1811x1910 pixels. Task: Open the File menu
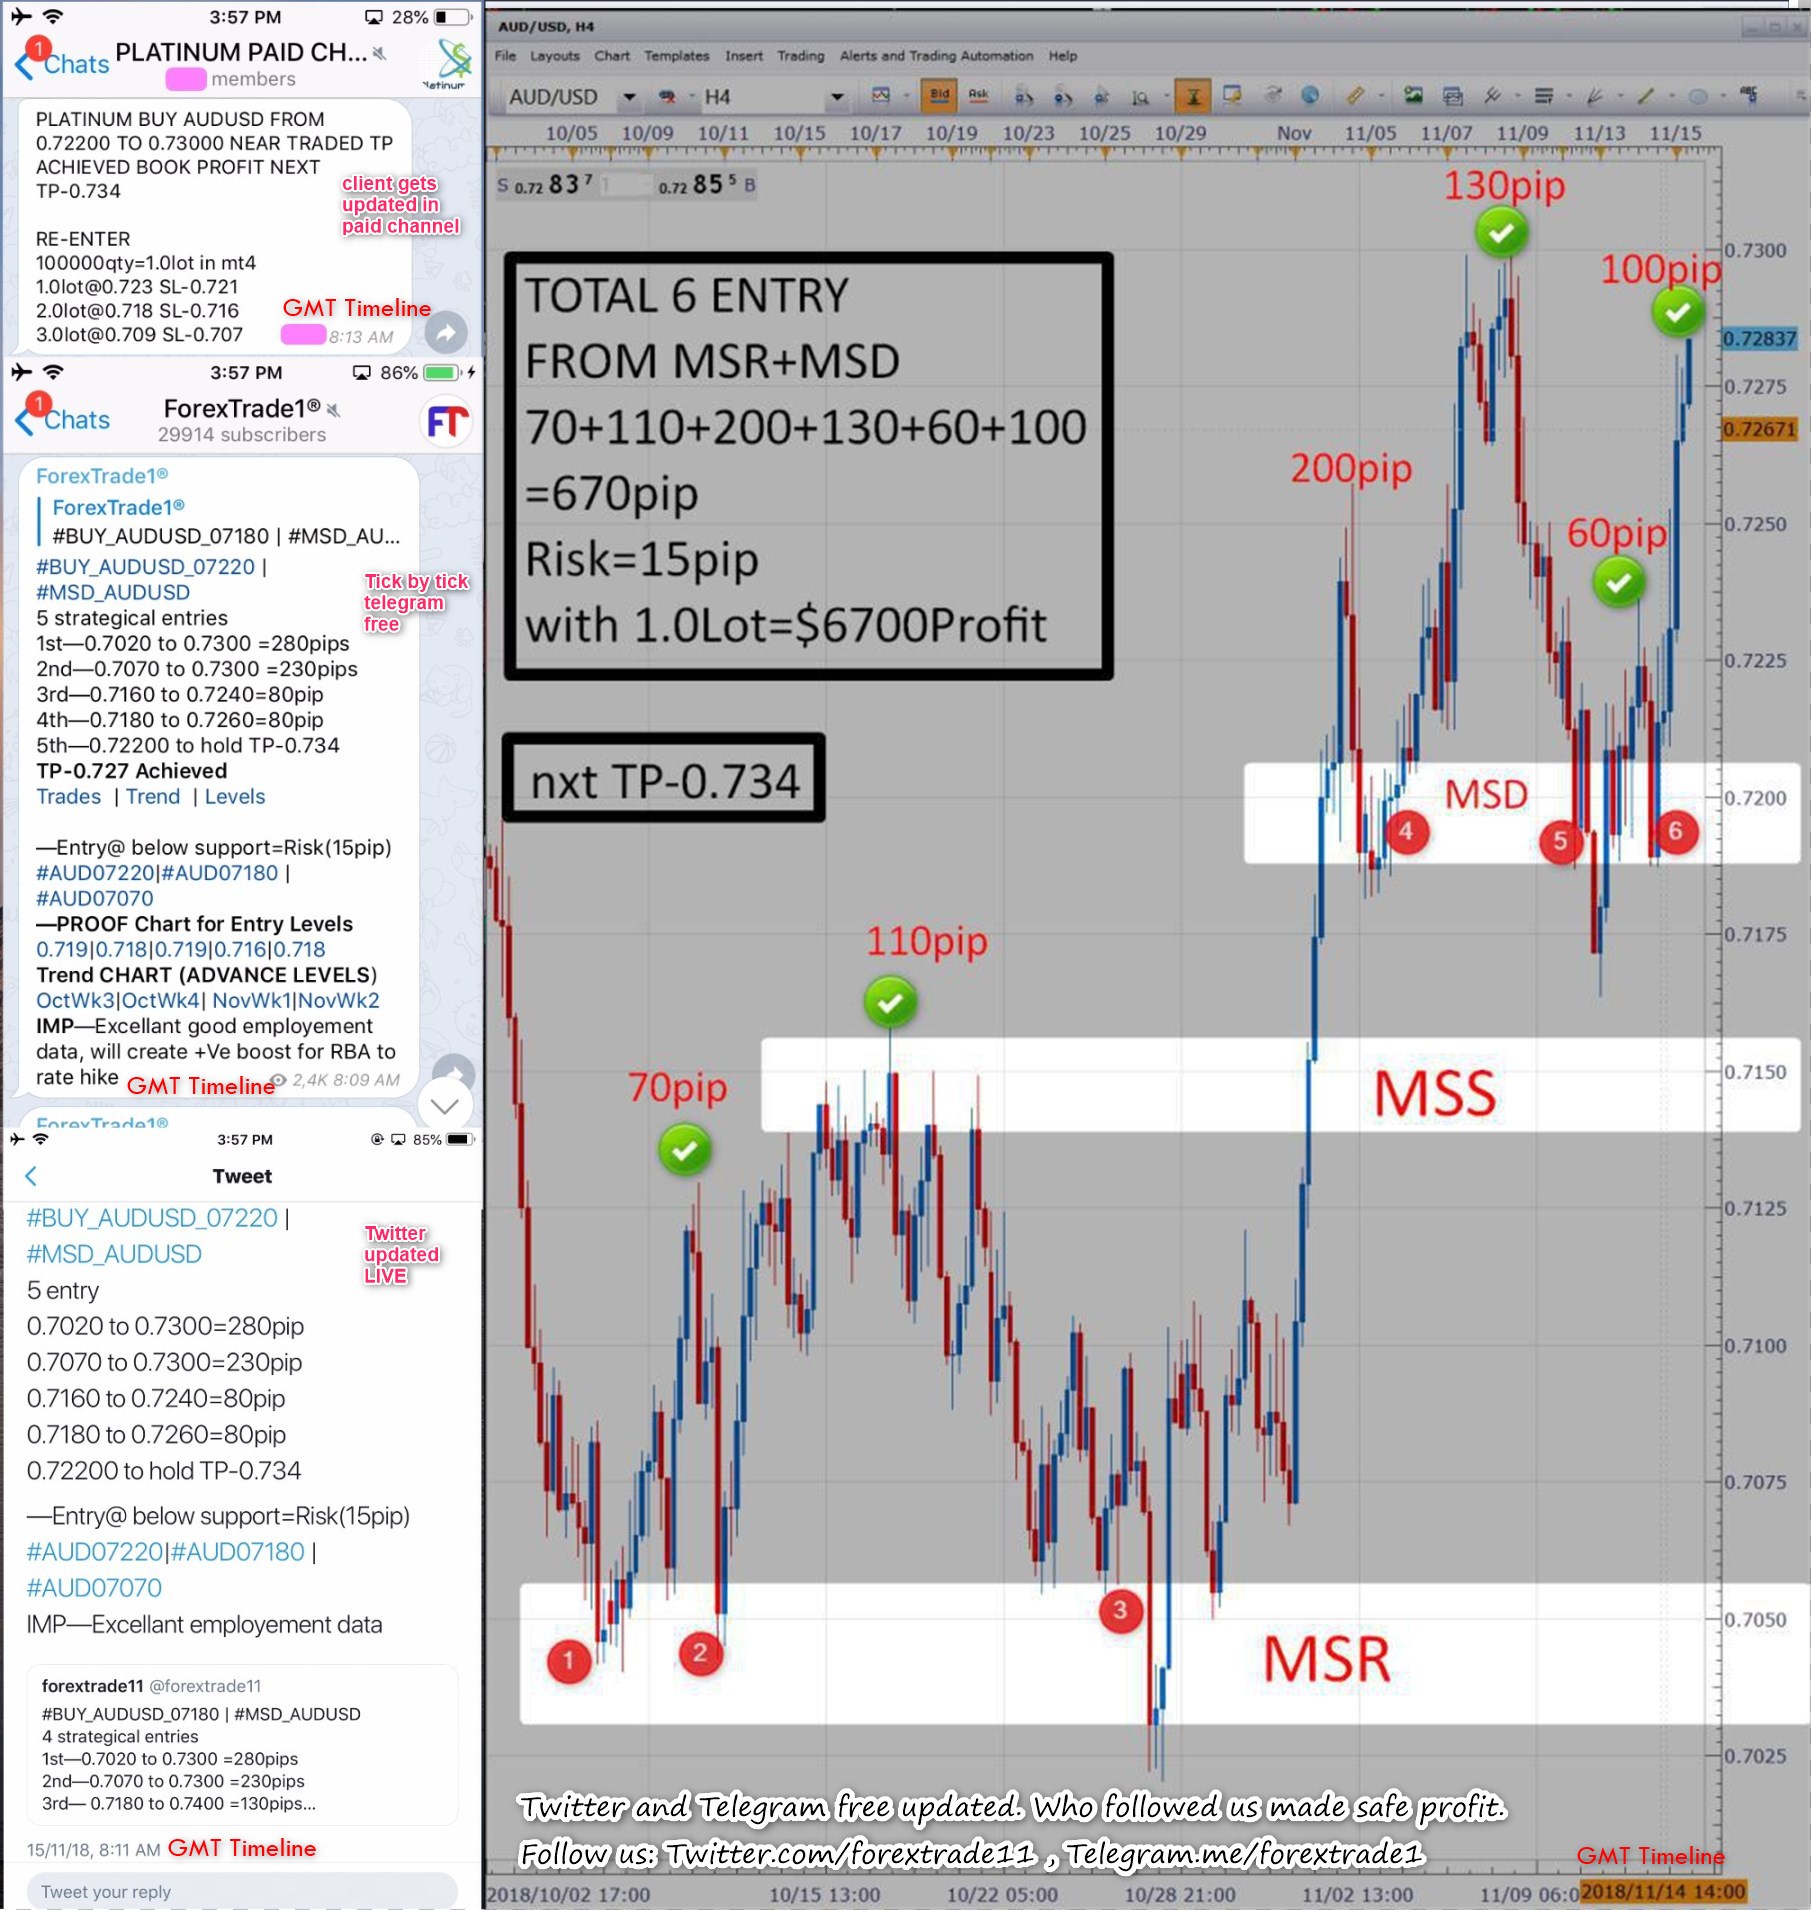tap(506, 56)
